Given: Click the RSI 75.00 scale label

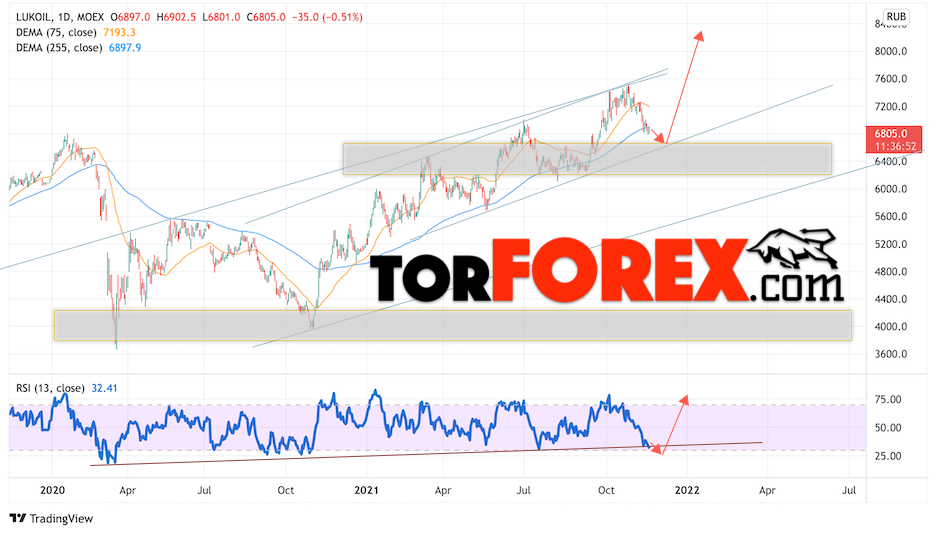Looking at the screenshot, I should (888, 400).
